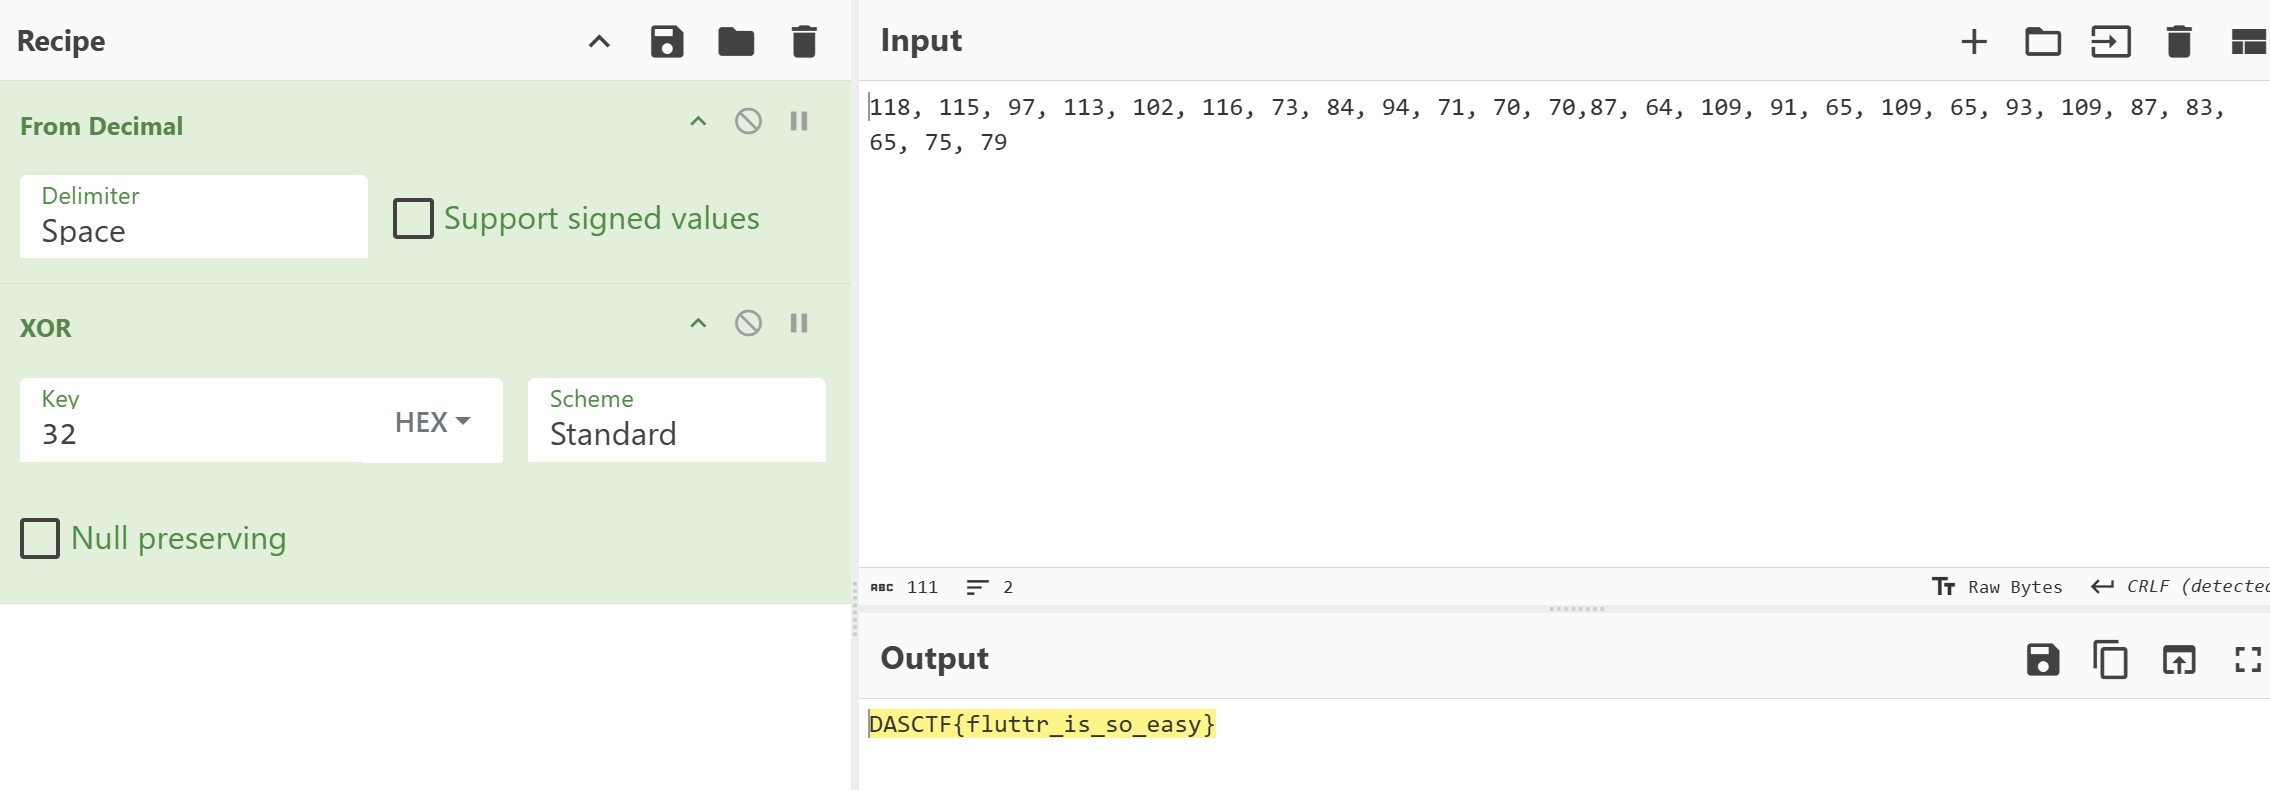The height and width of the screenshot is (790, 2270).
Task: Save the recipe with the disk icon
Action: tap(667, 42)
